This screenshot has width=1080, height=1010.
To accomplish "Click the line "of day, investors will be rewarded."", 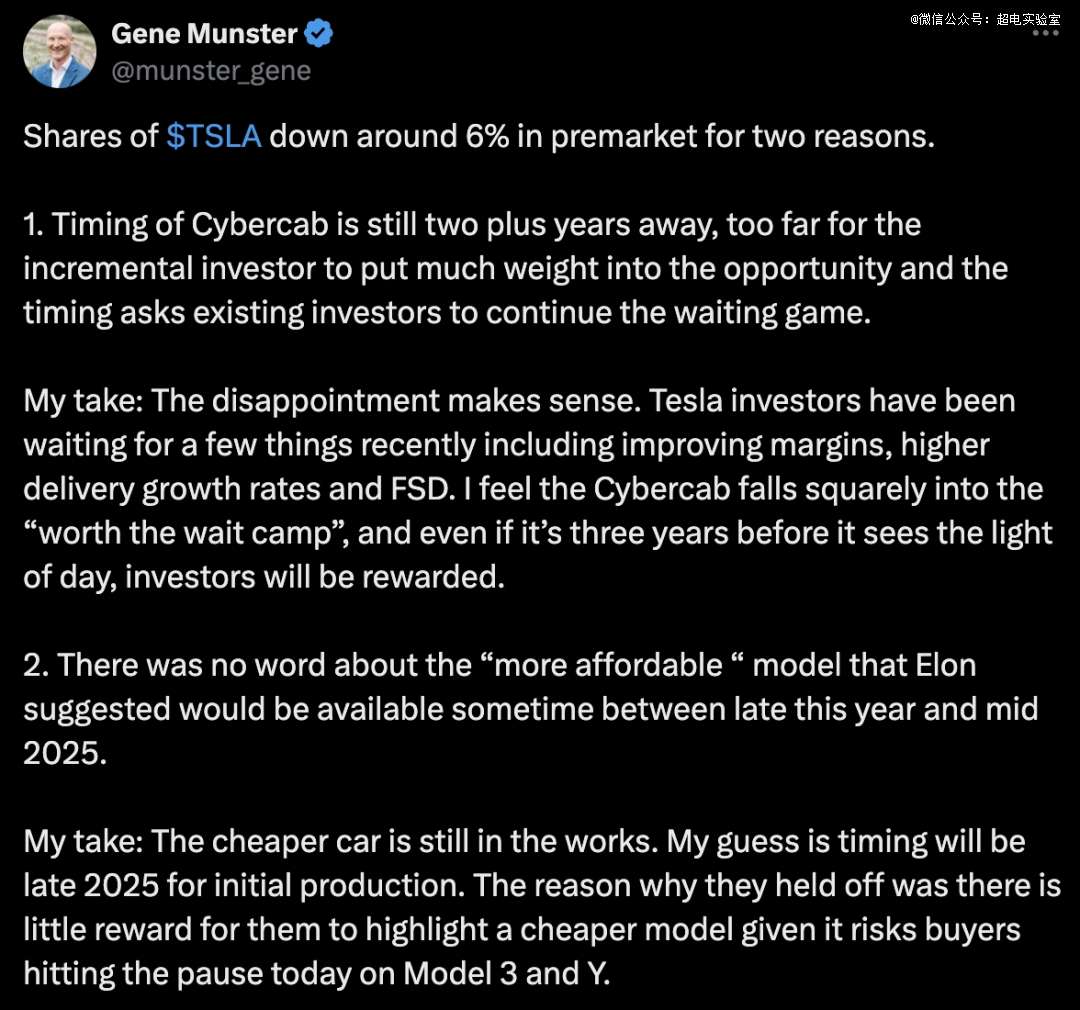I will [x=264, y=577].
